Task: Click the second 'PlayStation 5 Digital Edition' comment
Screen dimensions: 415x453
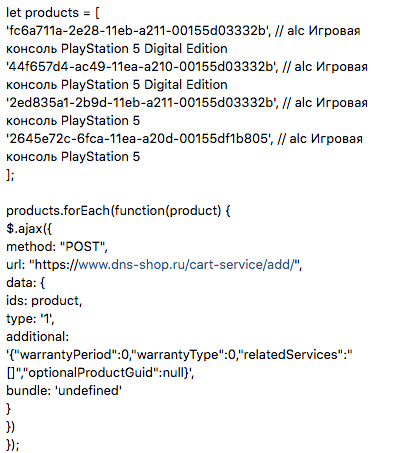Action: click(x=144, y=85)
